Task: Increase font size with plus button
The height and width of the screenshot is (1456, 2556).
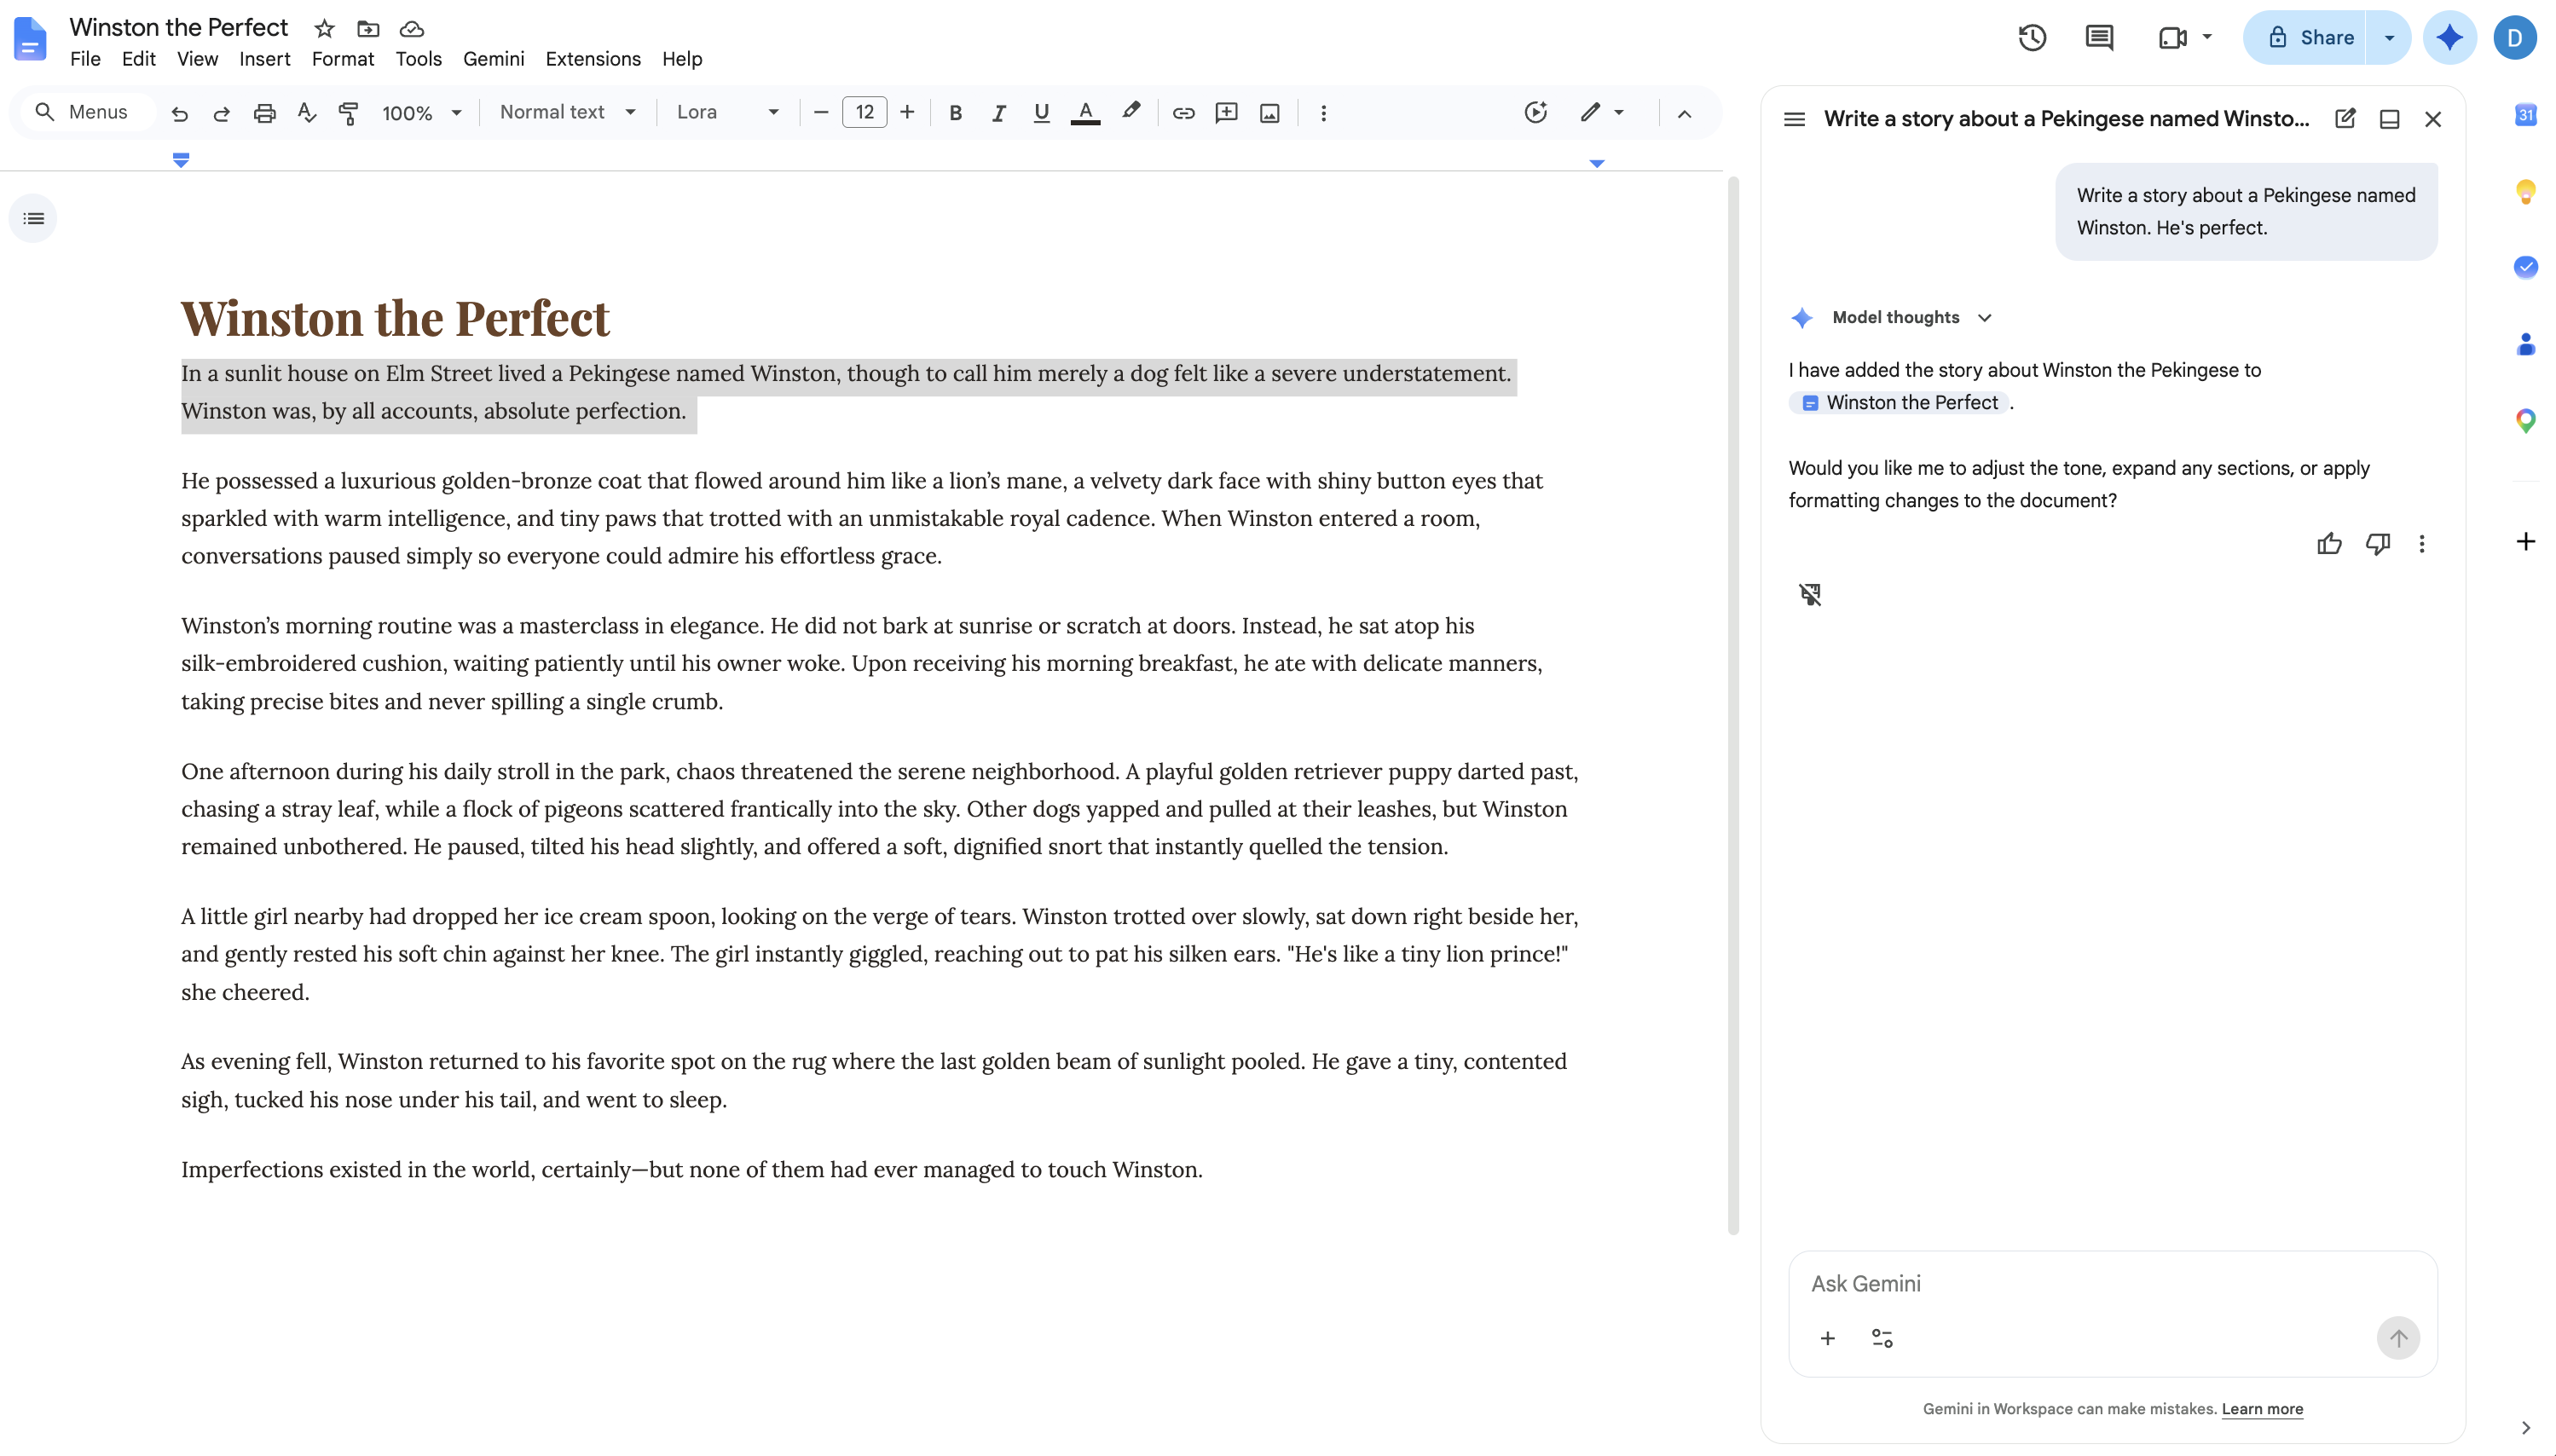Action: click(x=907, y=113)
